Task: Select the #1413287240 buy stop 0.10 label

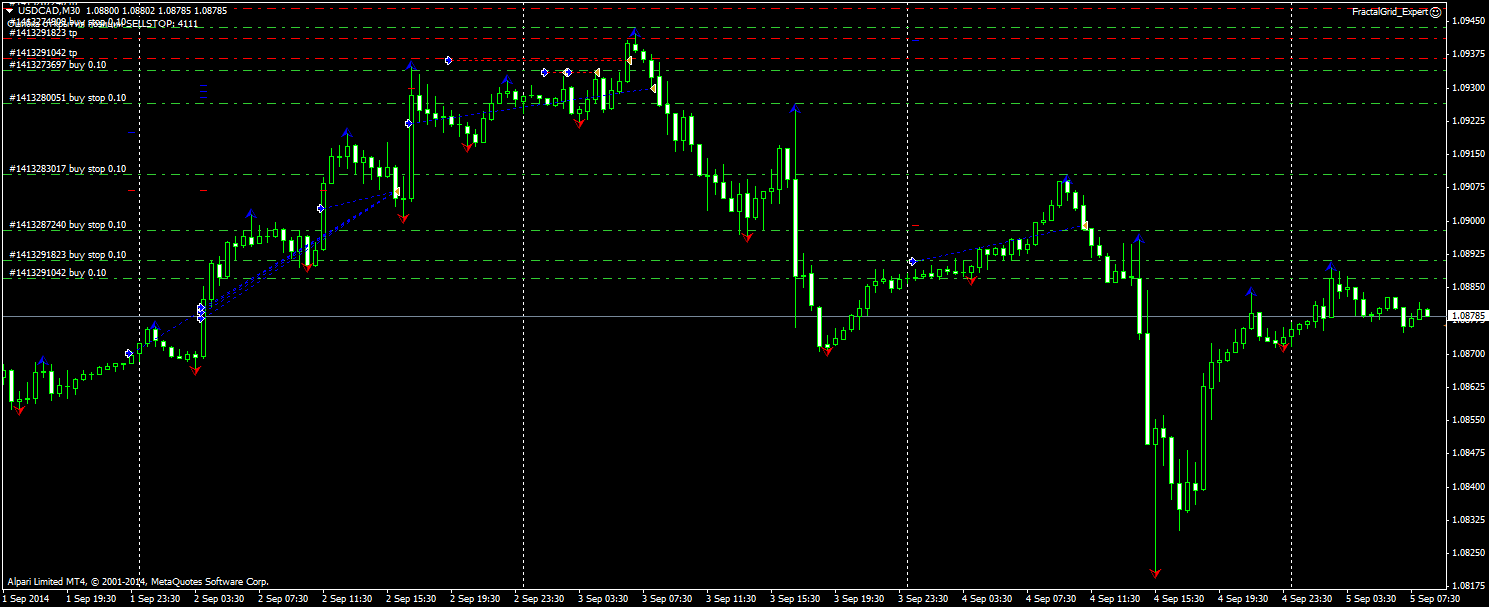Action: click(68, 225)
